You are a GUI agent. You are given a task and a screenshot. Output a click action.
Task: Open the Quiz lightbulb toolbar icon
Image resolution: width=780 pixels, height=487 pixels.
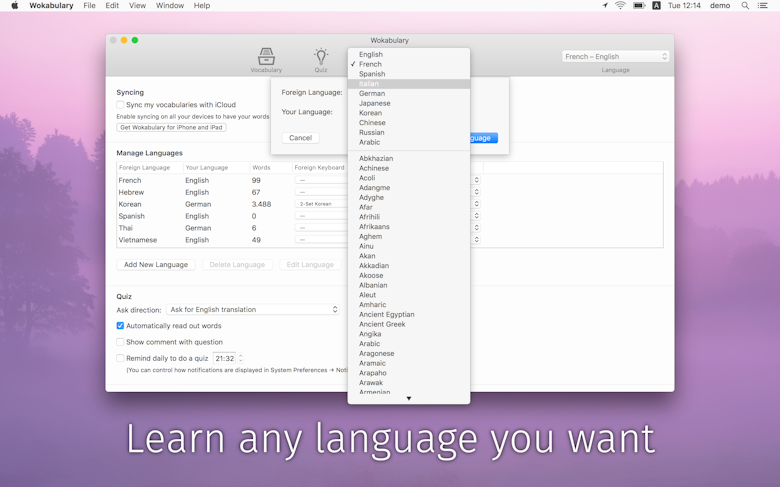321,60
